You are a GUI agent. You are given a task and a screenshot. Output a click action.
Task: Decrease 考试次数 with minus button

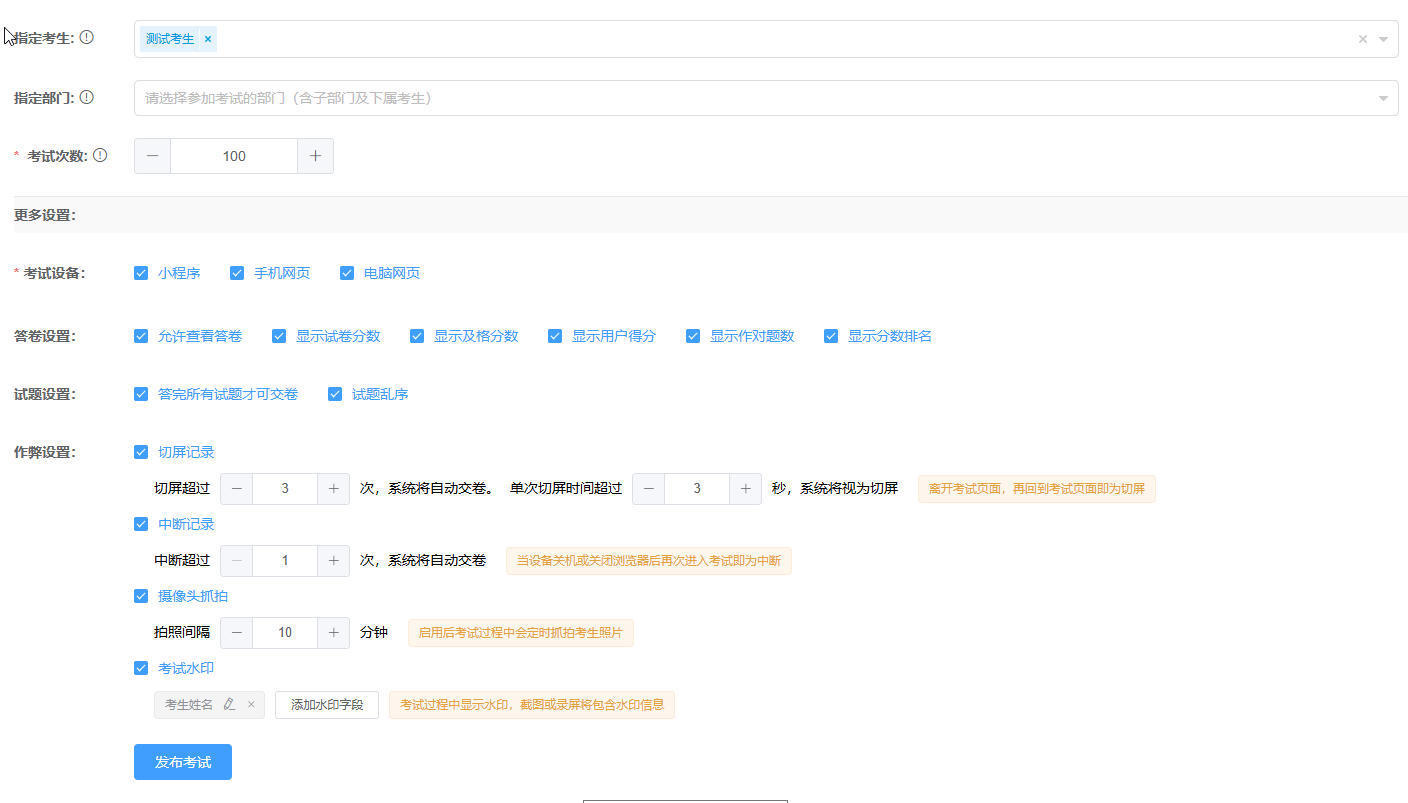click(153, 156)
